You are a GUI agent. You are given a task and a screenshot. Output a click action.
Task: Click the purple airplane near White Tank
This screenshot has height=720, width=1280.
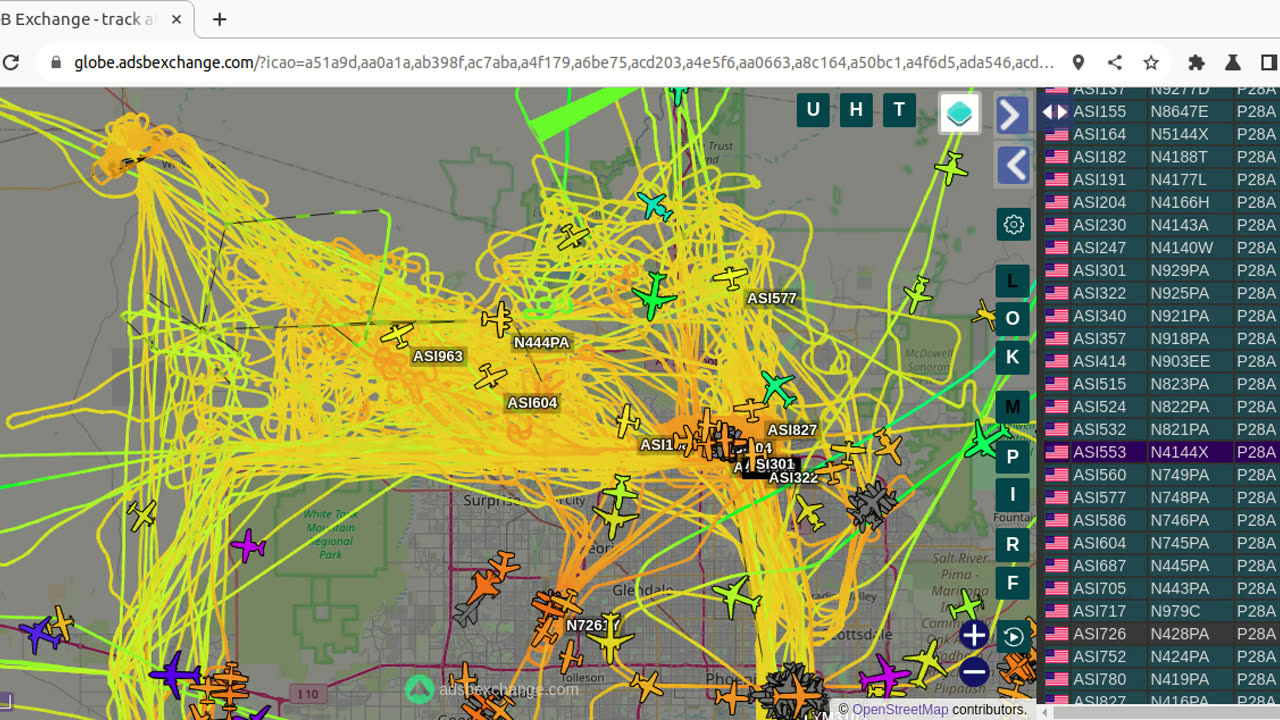[x=247, y=546]
